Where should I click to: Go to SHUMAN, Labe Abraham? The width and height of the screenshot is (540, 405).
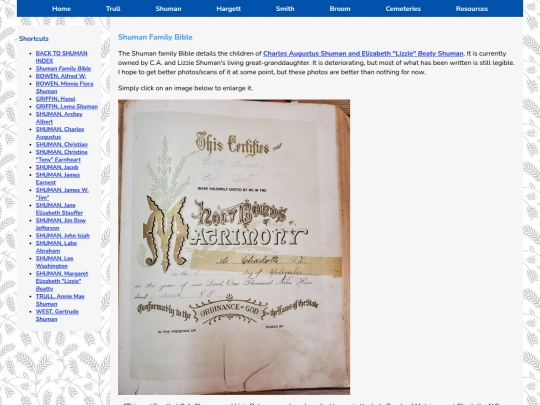(x=56, y=247)
